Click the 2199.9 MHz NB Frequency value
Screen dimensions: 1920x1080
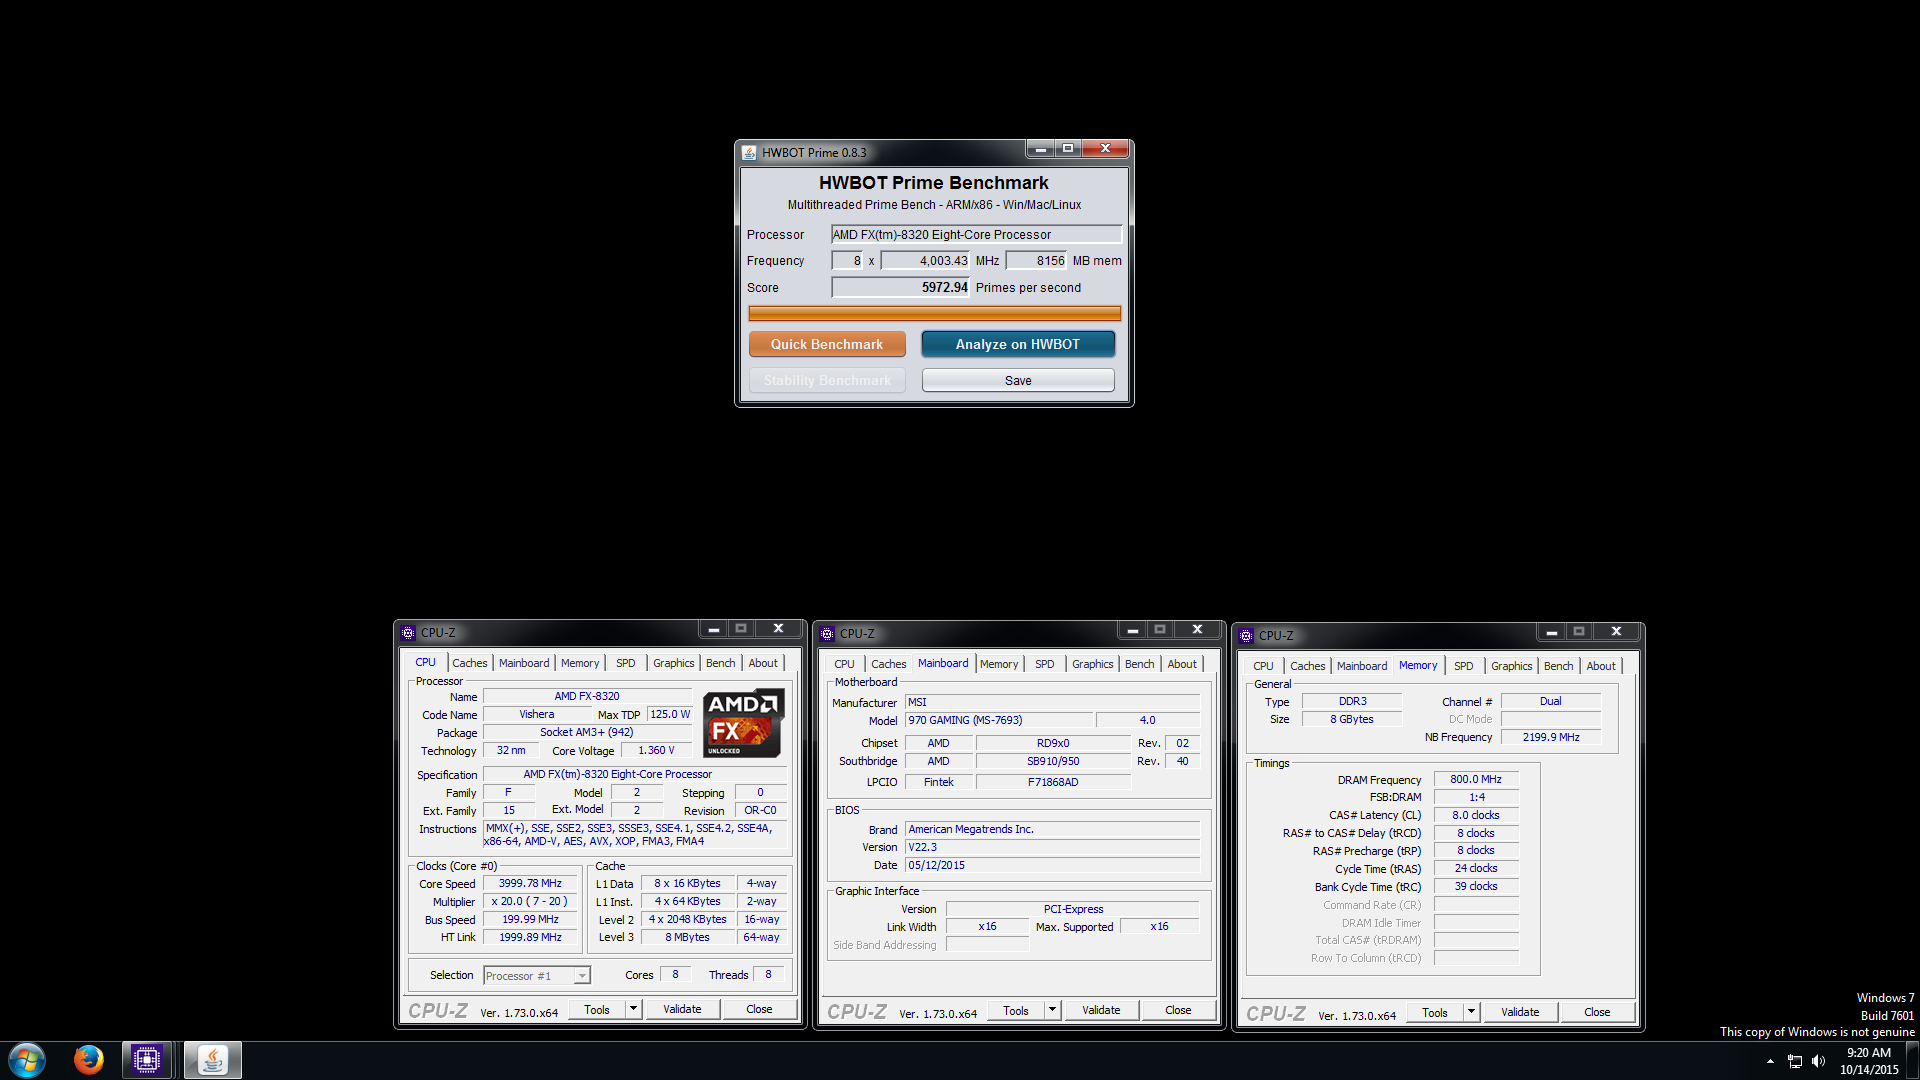pyautogui.click(x=1551, y=738)
